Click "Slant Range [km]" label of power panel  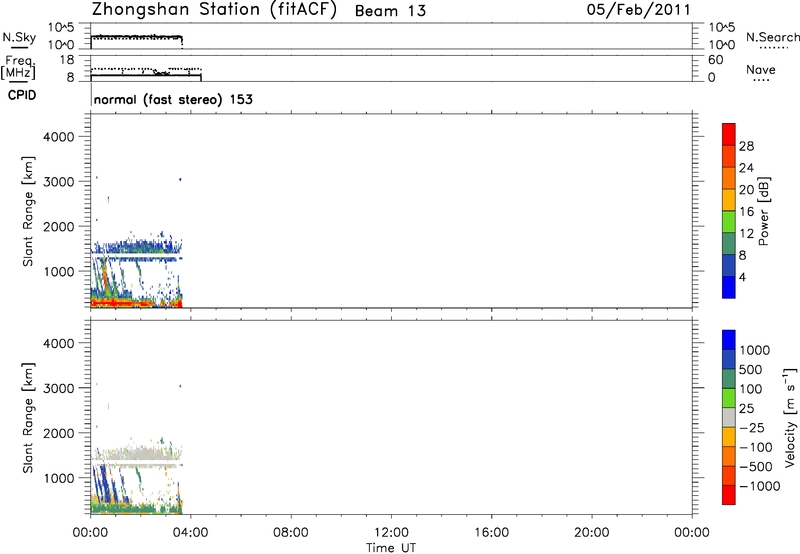pos(28,211)
